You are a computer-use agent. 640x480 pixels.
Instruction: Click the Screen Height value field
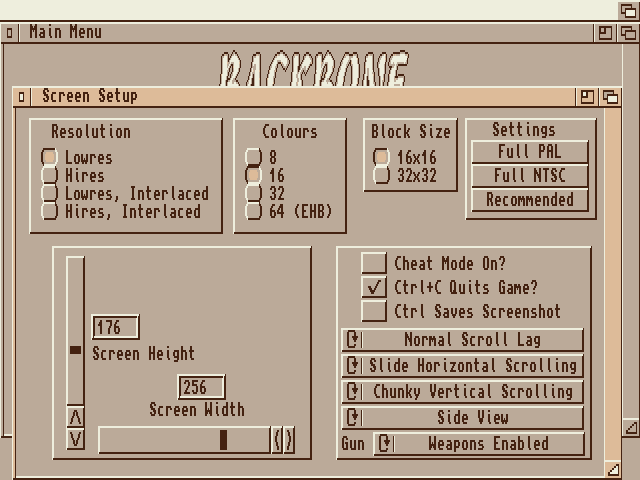pyautogui.click(x=116, y=327)
